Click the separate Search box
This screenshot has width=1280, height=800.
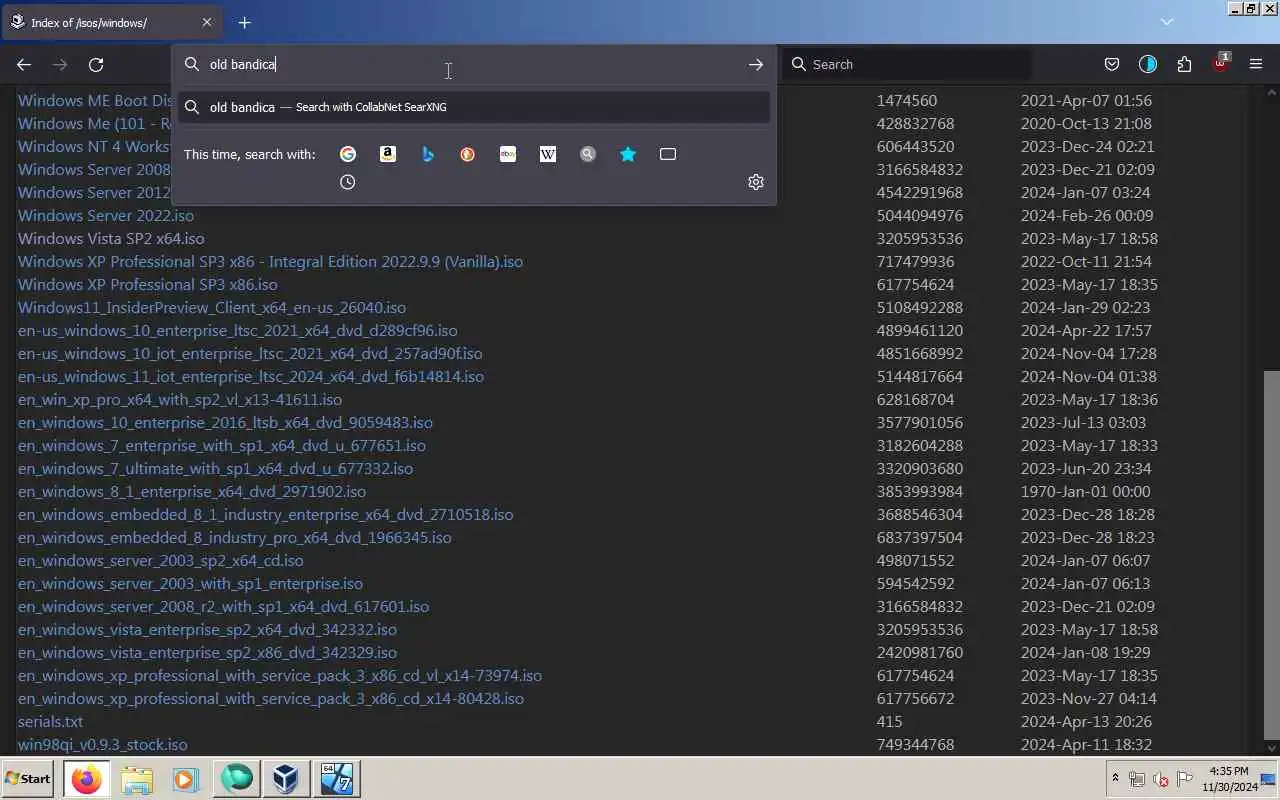(908, 64)
